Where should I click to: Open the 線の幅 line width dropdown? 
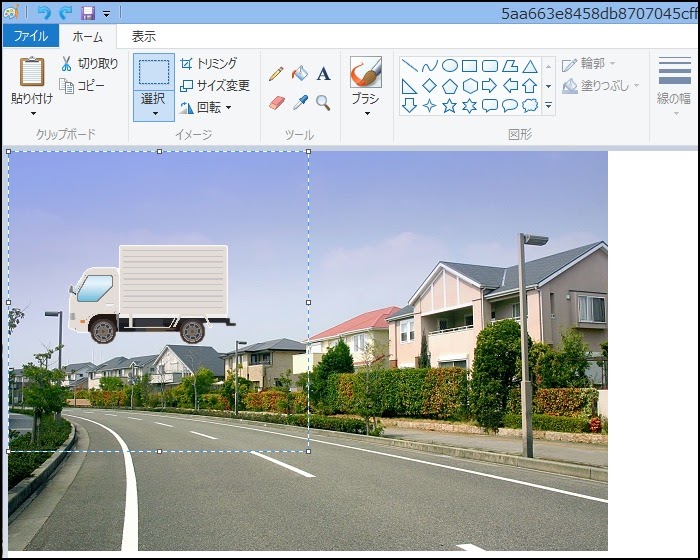tap(675, 86)
